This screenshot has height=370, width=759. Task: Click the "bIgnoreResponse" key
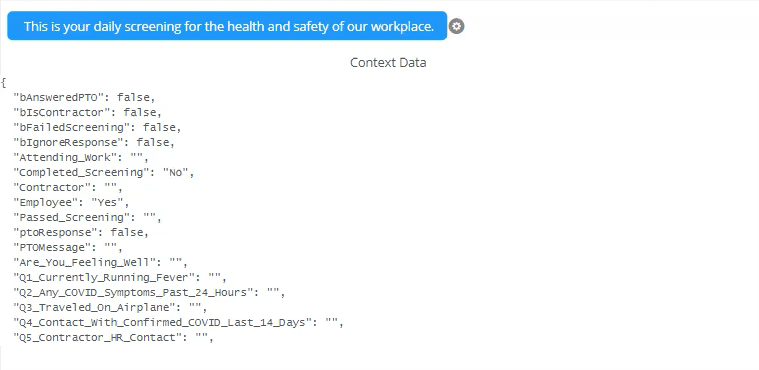click(x=68, y=142)
